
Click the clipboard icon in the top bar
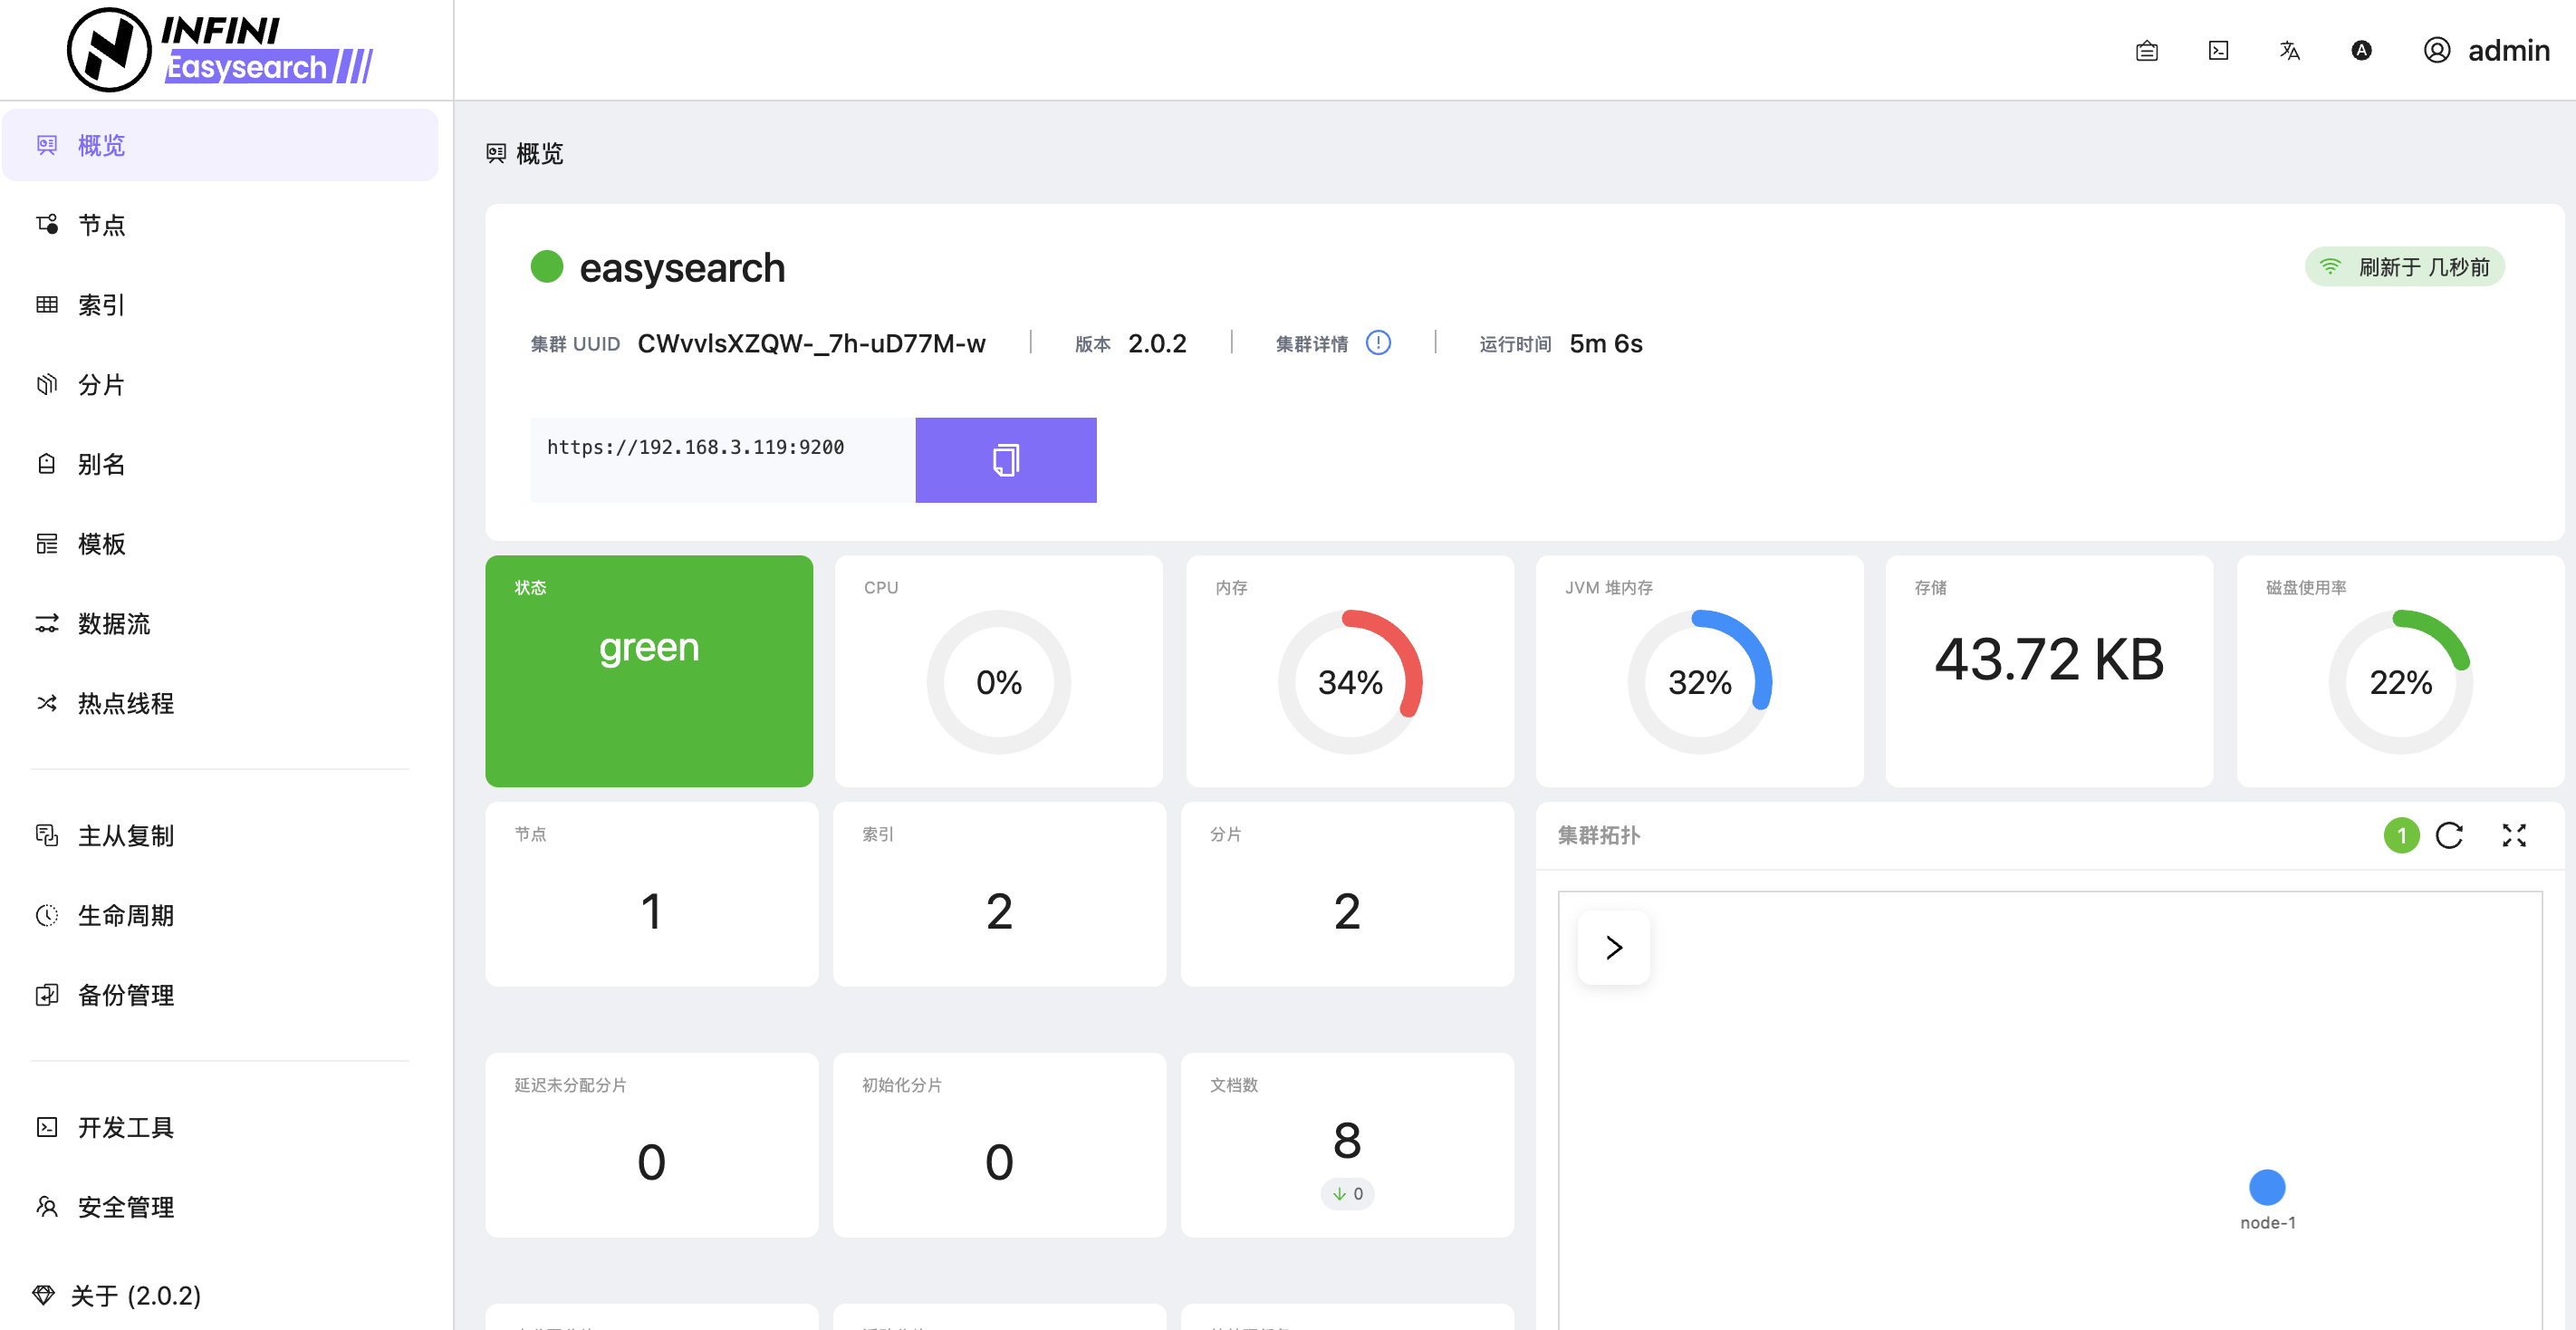click(x=2146, y=50)
